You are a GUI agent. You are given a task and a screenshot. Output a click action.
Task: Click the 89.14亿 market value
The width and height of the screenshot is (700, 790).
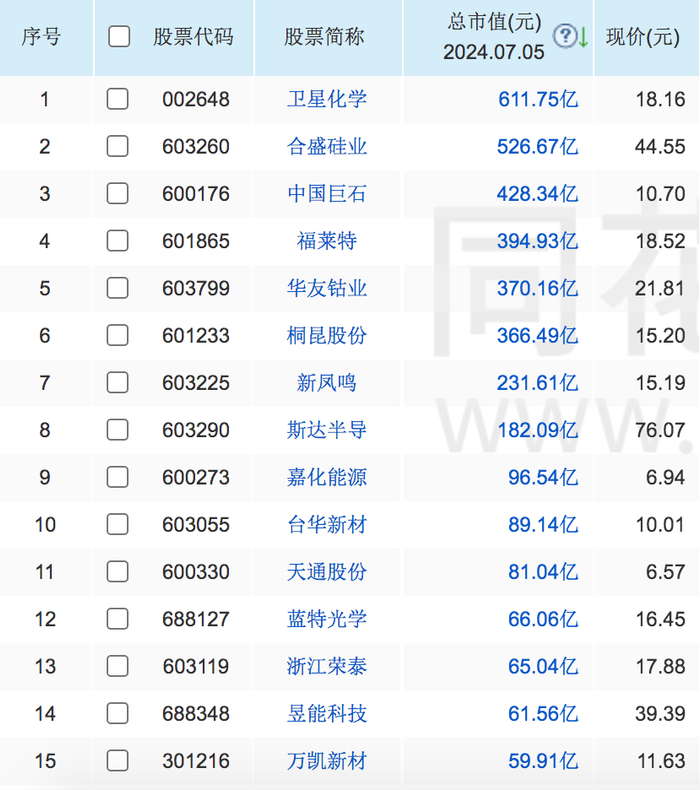tap(543, 524)
